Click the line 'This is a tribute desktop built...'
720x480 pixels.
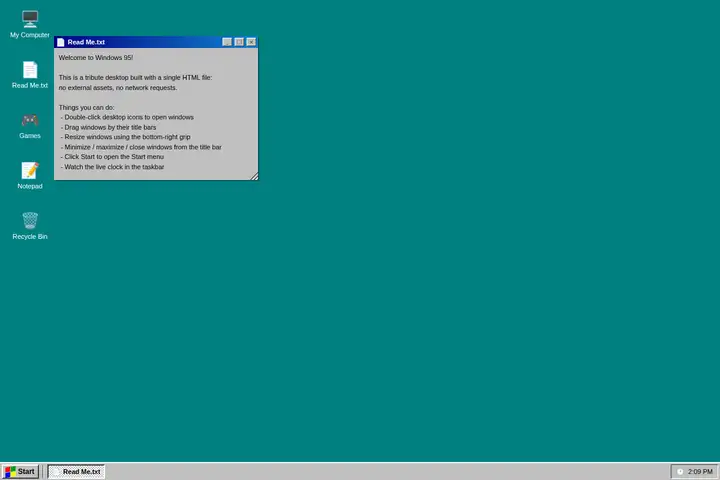(x=135, y=78)
